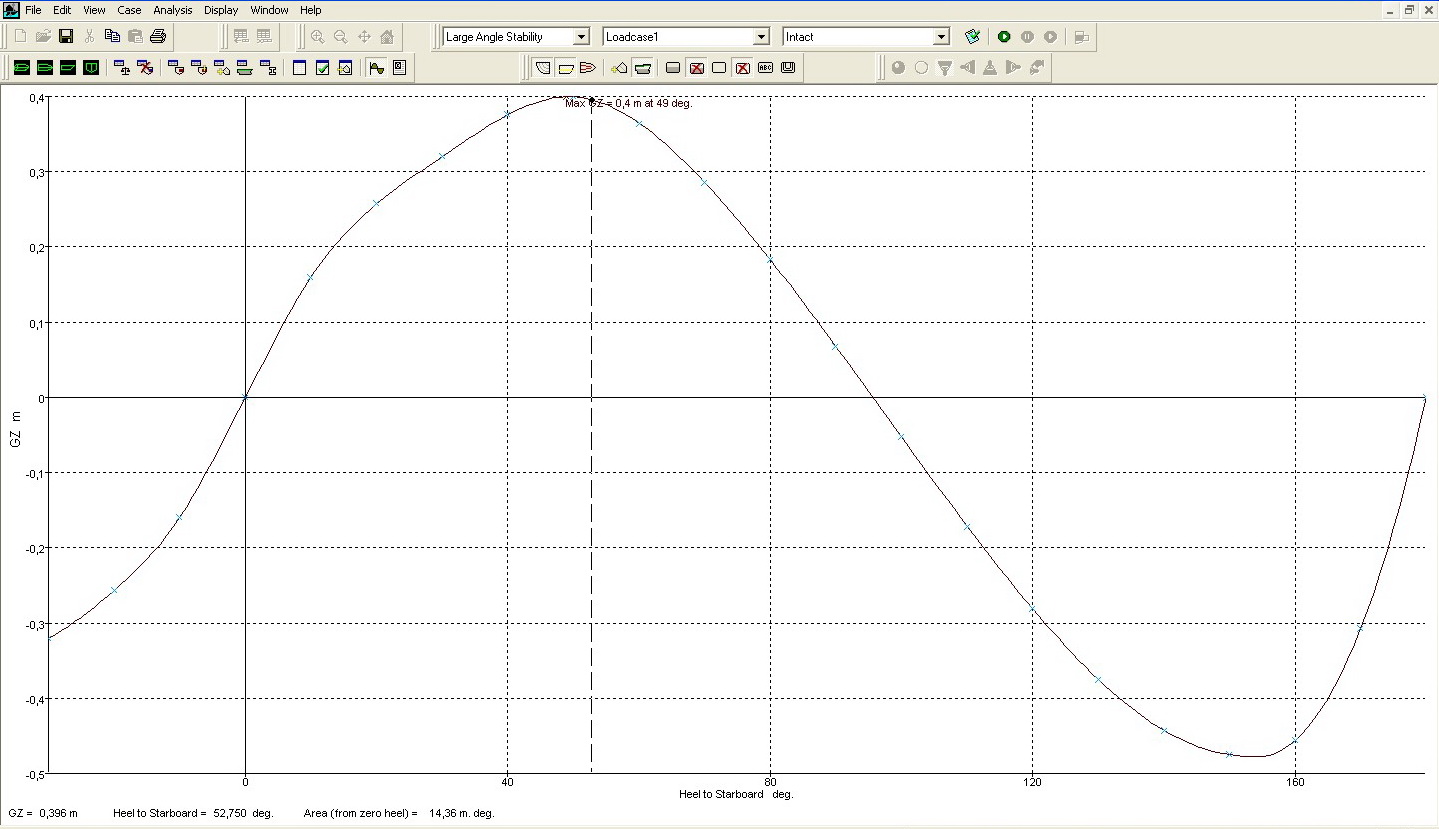Open the Analysis menu
The image size is (1439, 829).
tap(172, 10)
